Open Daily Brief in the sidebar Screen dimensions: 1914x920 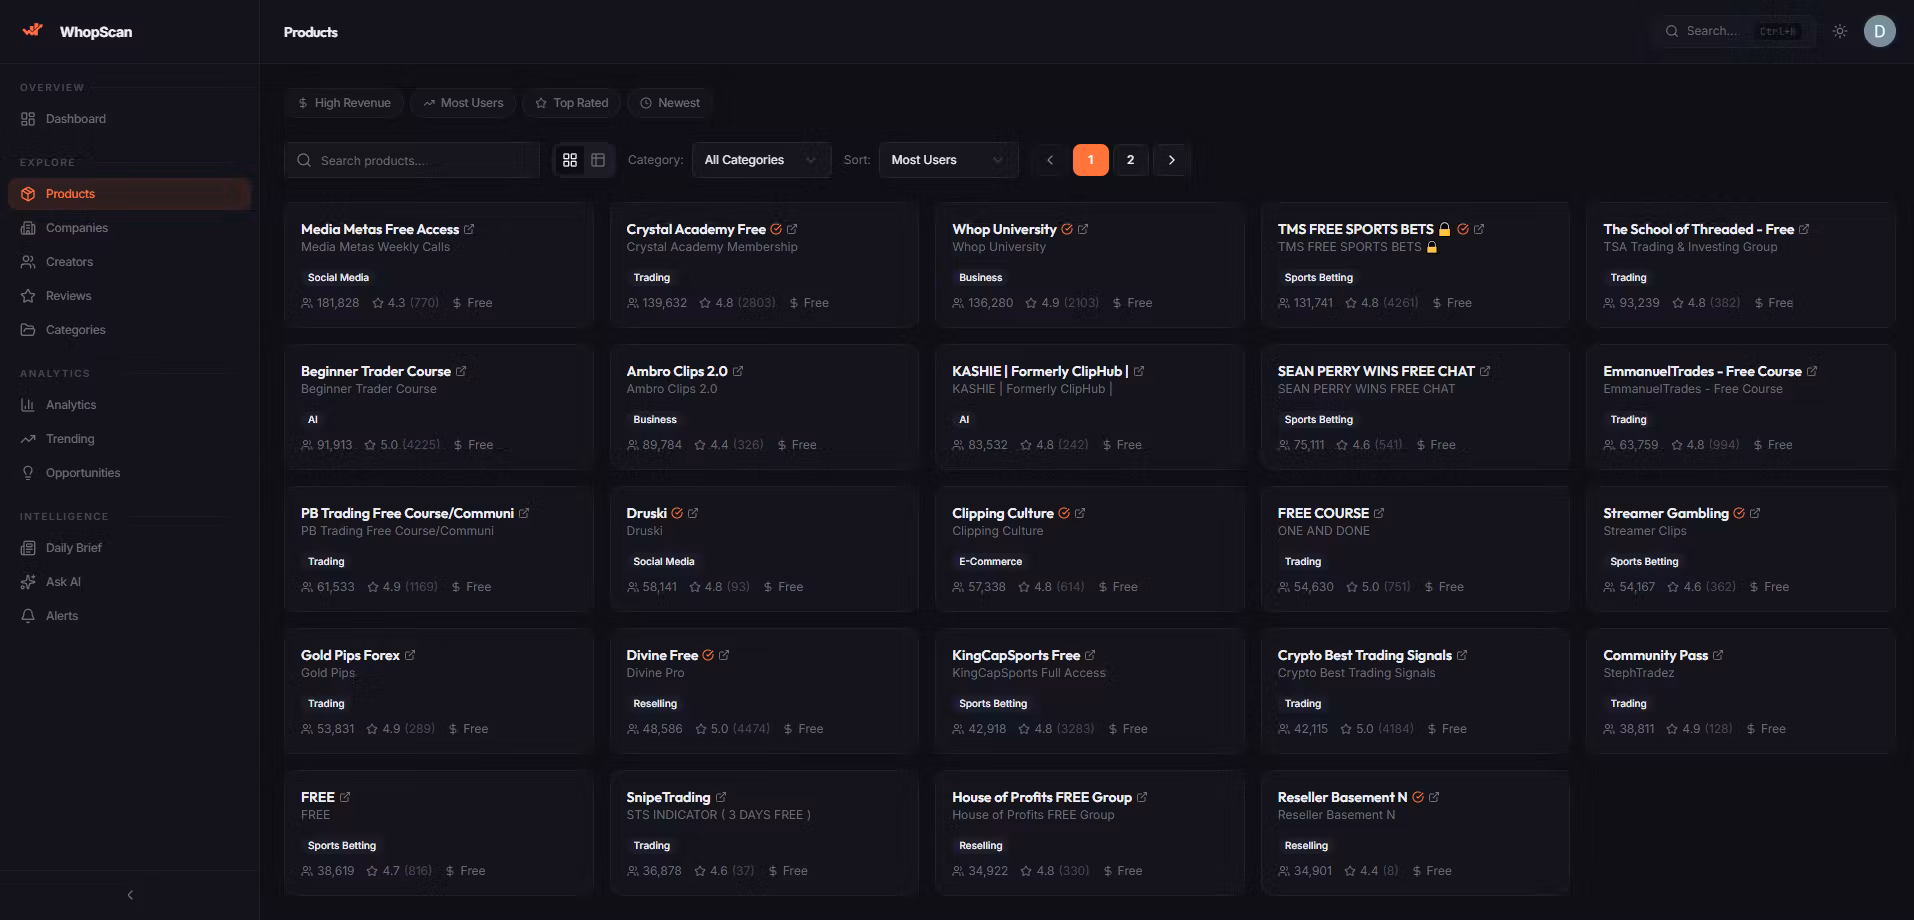point(129,548)
